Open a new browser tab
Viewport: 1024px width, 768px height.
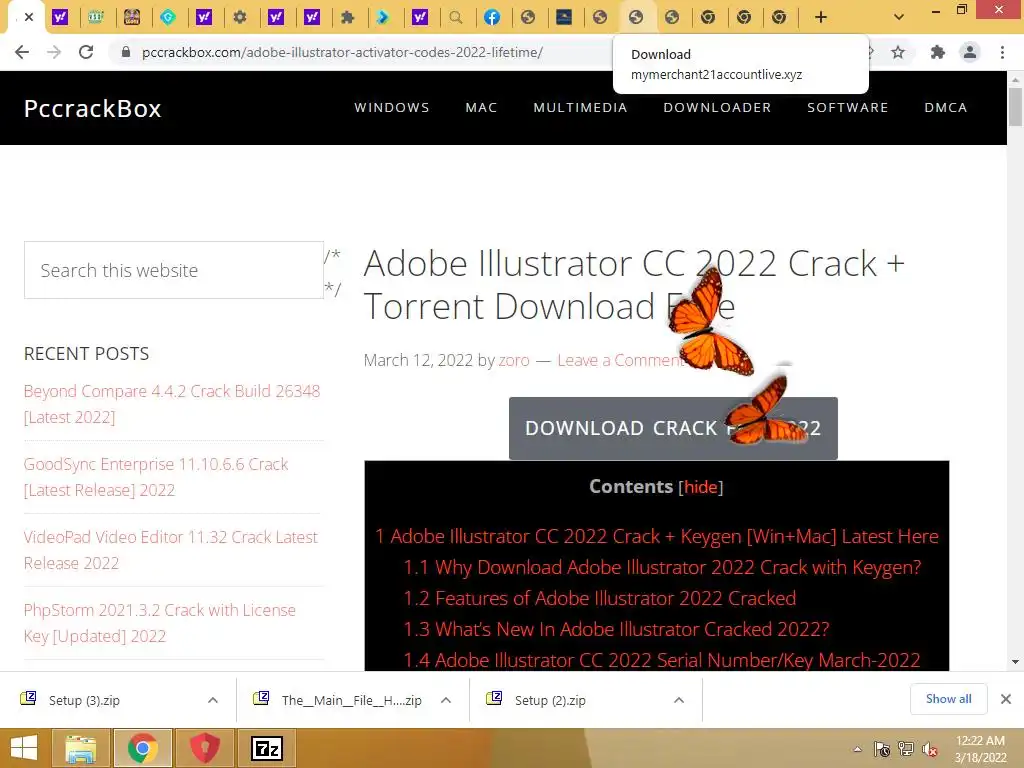pos(821,18)
